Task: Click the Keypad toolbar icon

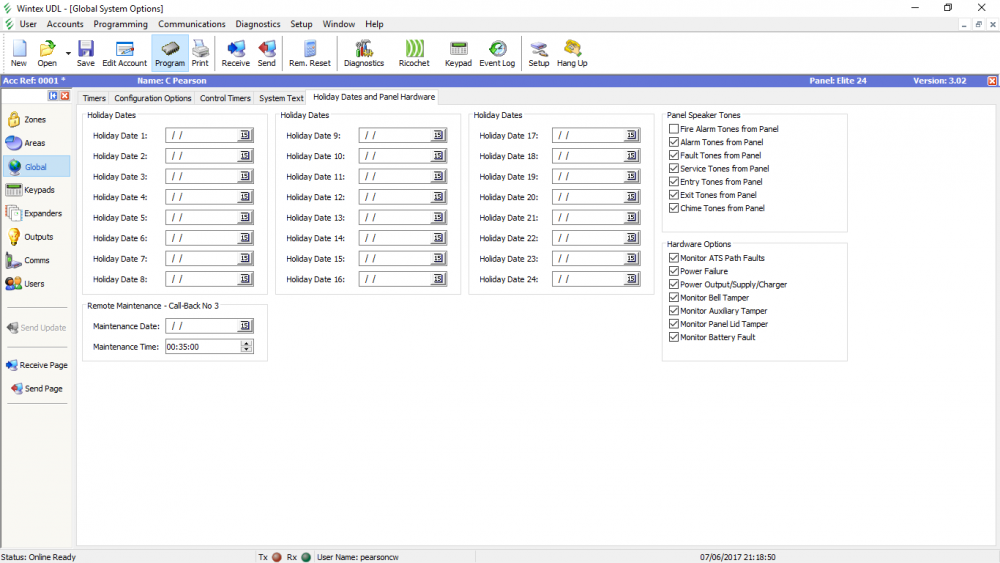Action: click(458, 53)
